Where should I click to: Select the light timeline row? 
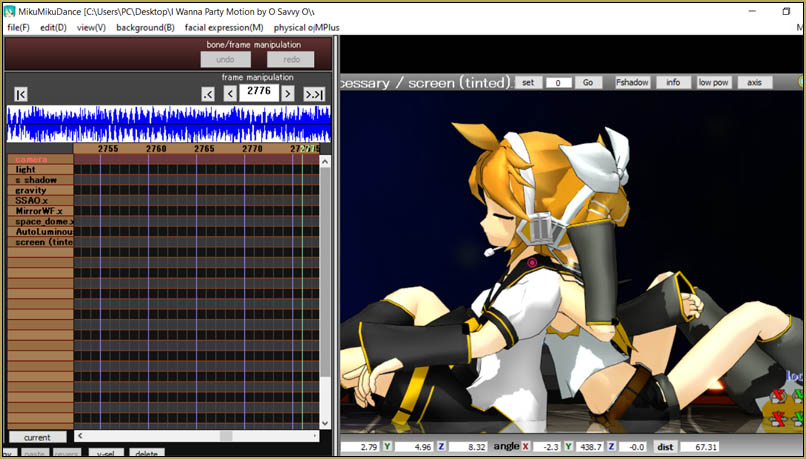(x=41, y=170)
